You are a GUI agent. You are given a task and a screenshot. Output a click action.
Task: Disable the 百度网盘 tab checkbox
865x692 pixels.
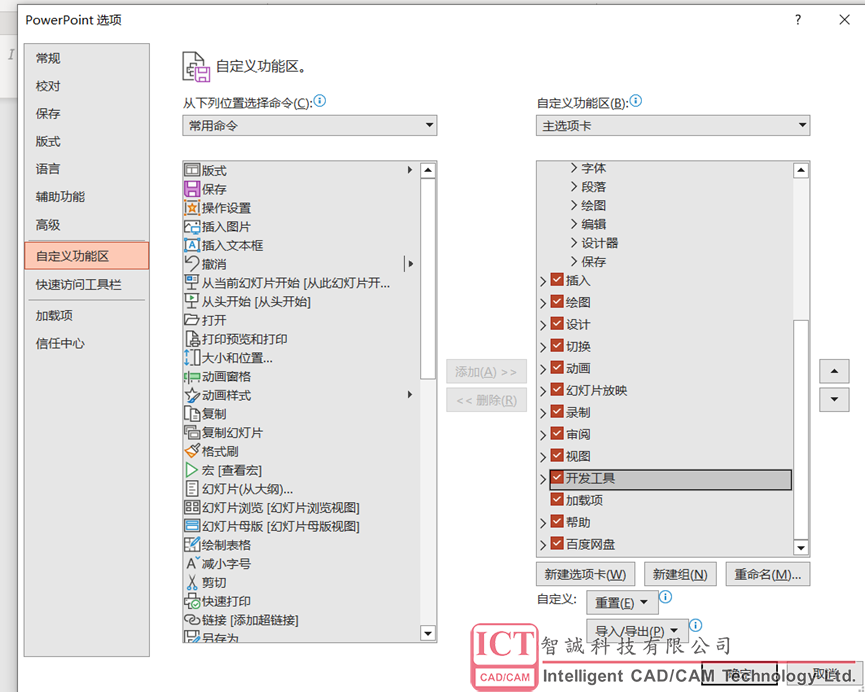557,544
